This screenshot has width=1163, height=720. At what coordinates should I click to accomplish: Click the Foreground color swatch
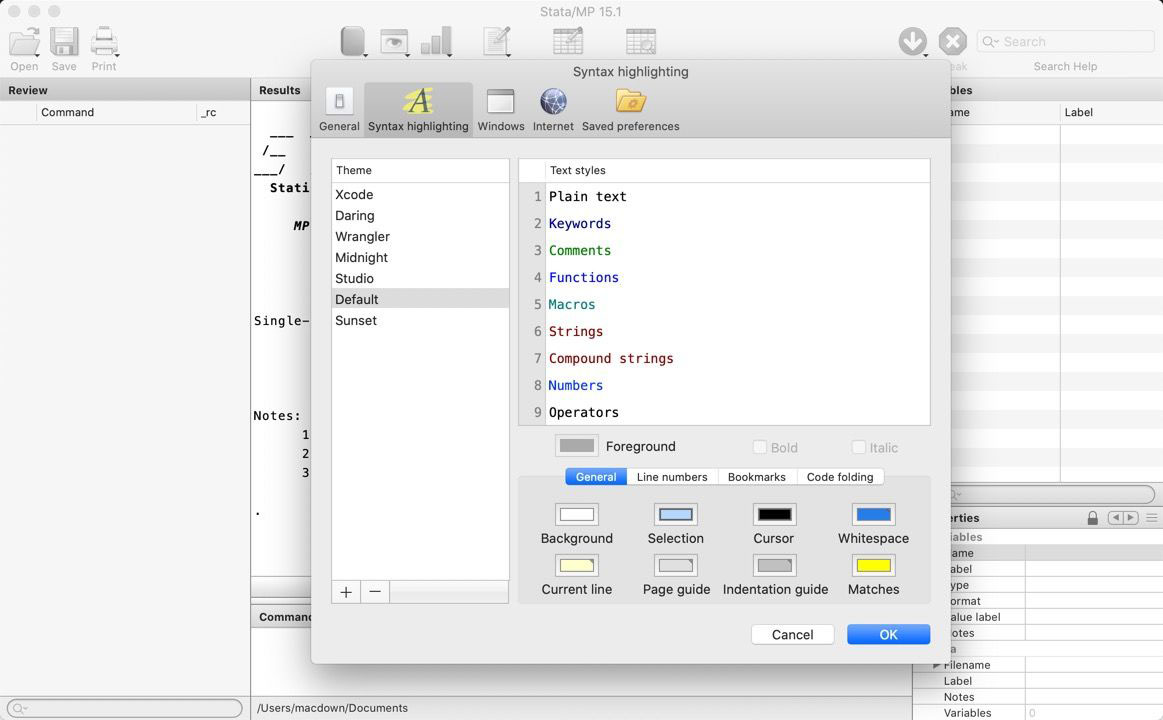(x=576, y=446)
